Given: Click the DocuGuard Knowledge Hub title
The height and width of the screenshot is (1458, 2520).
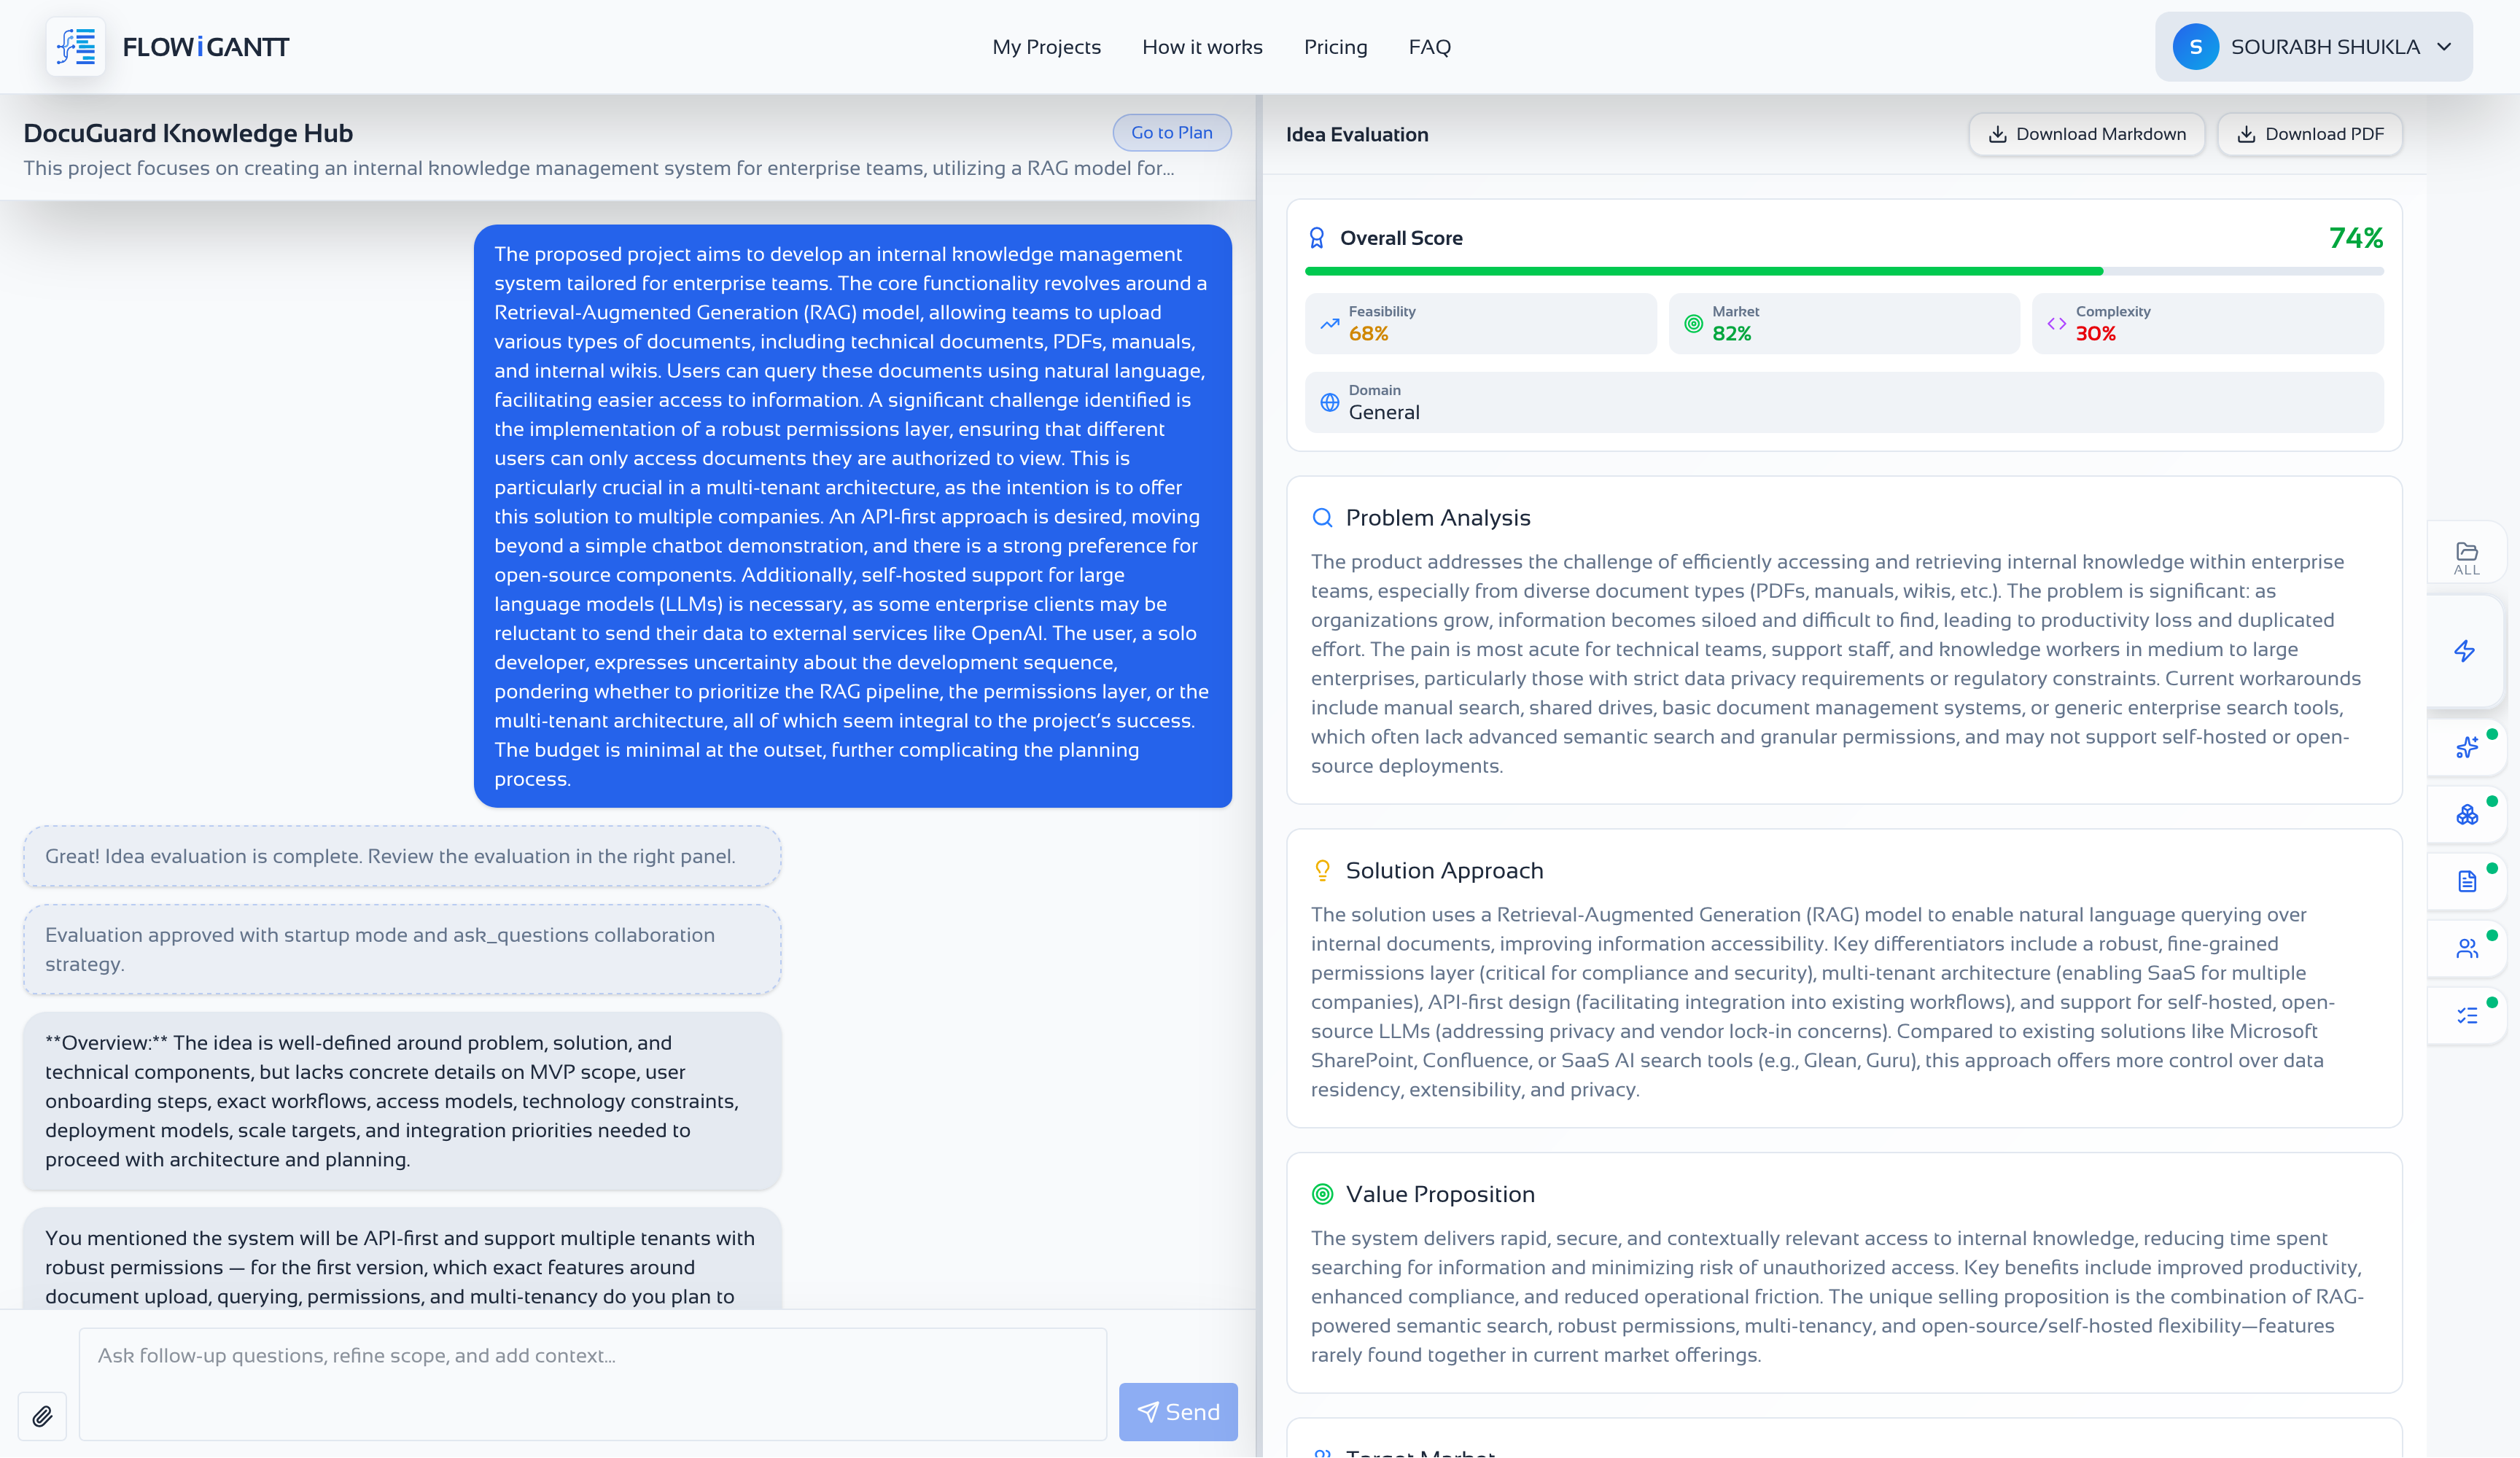Looking at the screenshot, I should (x=188, y=133).
